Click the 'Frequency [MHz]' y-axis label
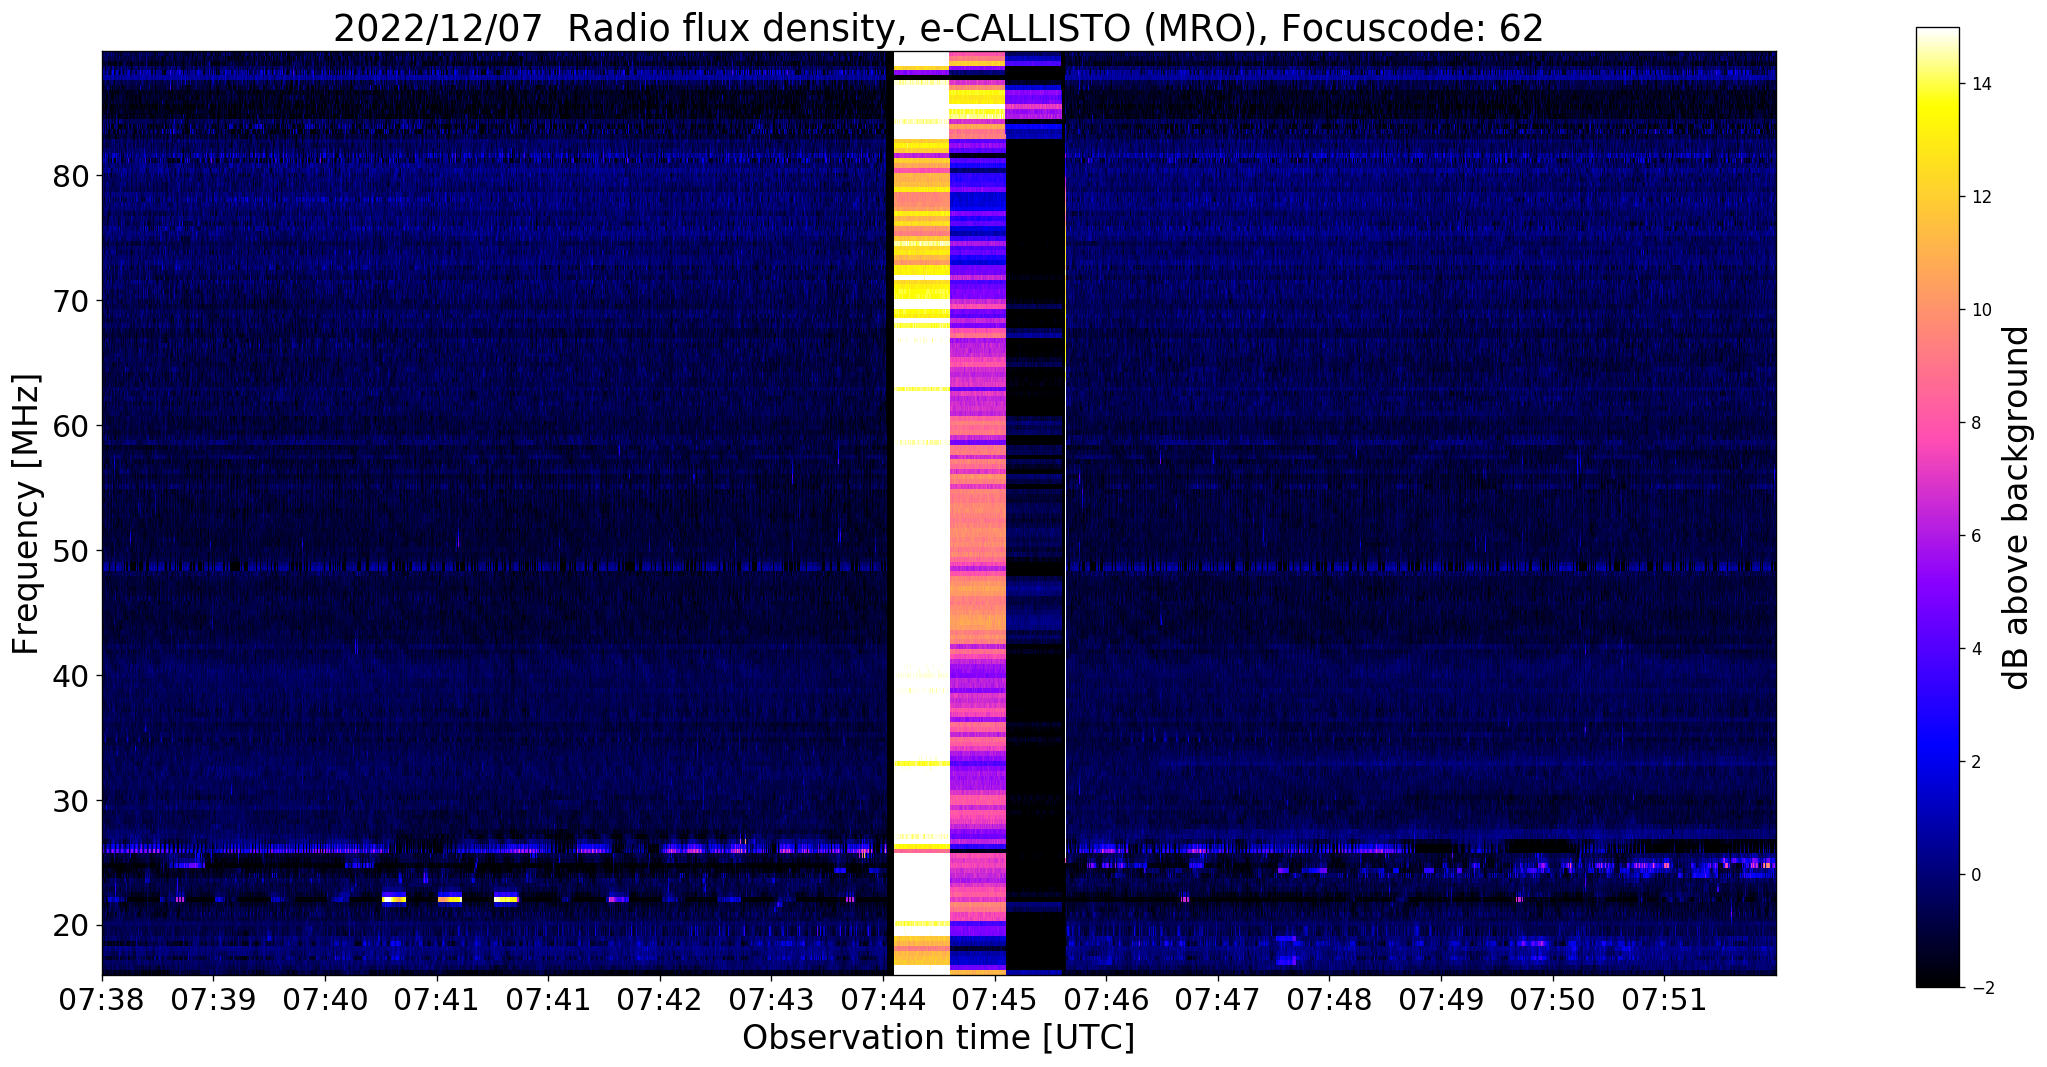 tap(27, 514)
